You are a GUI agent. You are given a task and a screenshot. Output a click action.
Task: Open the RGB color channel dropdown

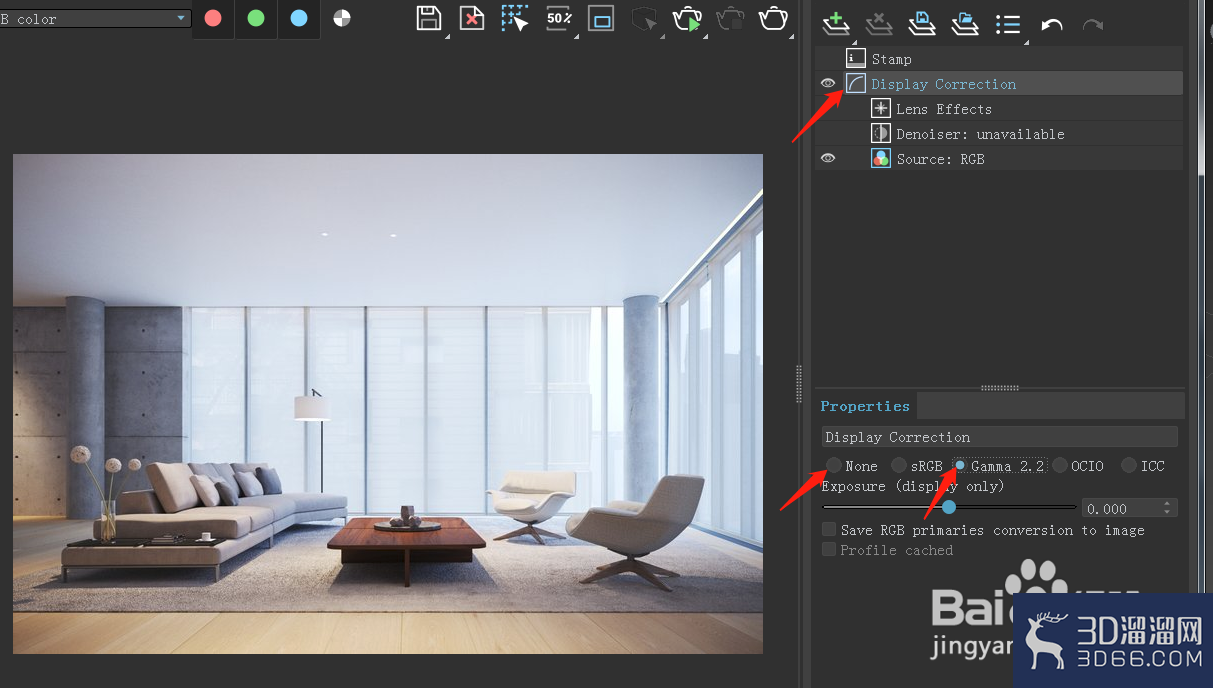(x=95, y=19)
